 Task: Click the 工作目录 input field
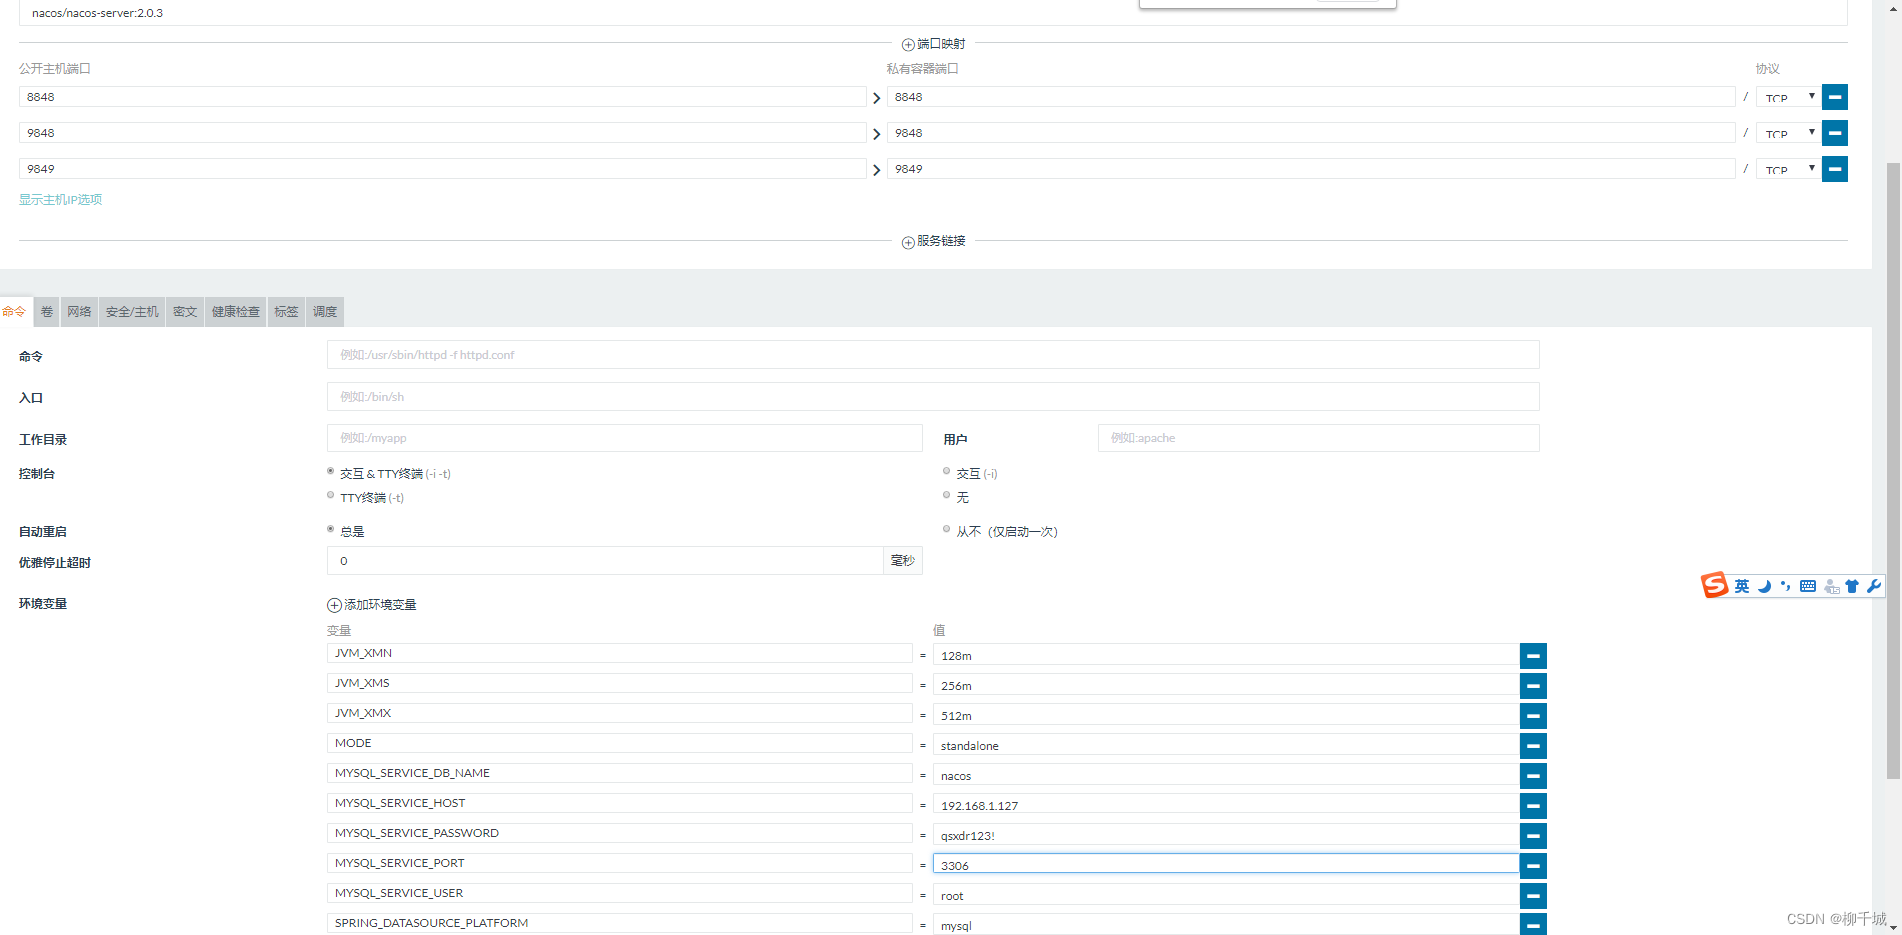click(625, 438)
